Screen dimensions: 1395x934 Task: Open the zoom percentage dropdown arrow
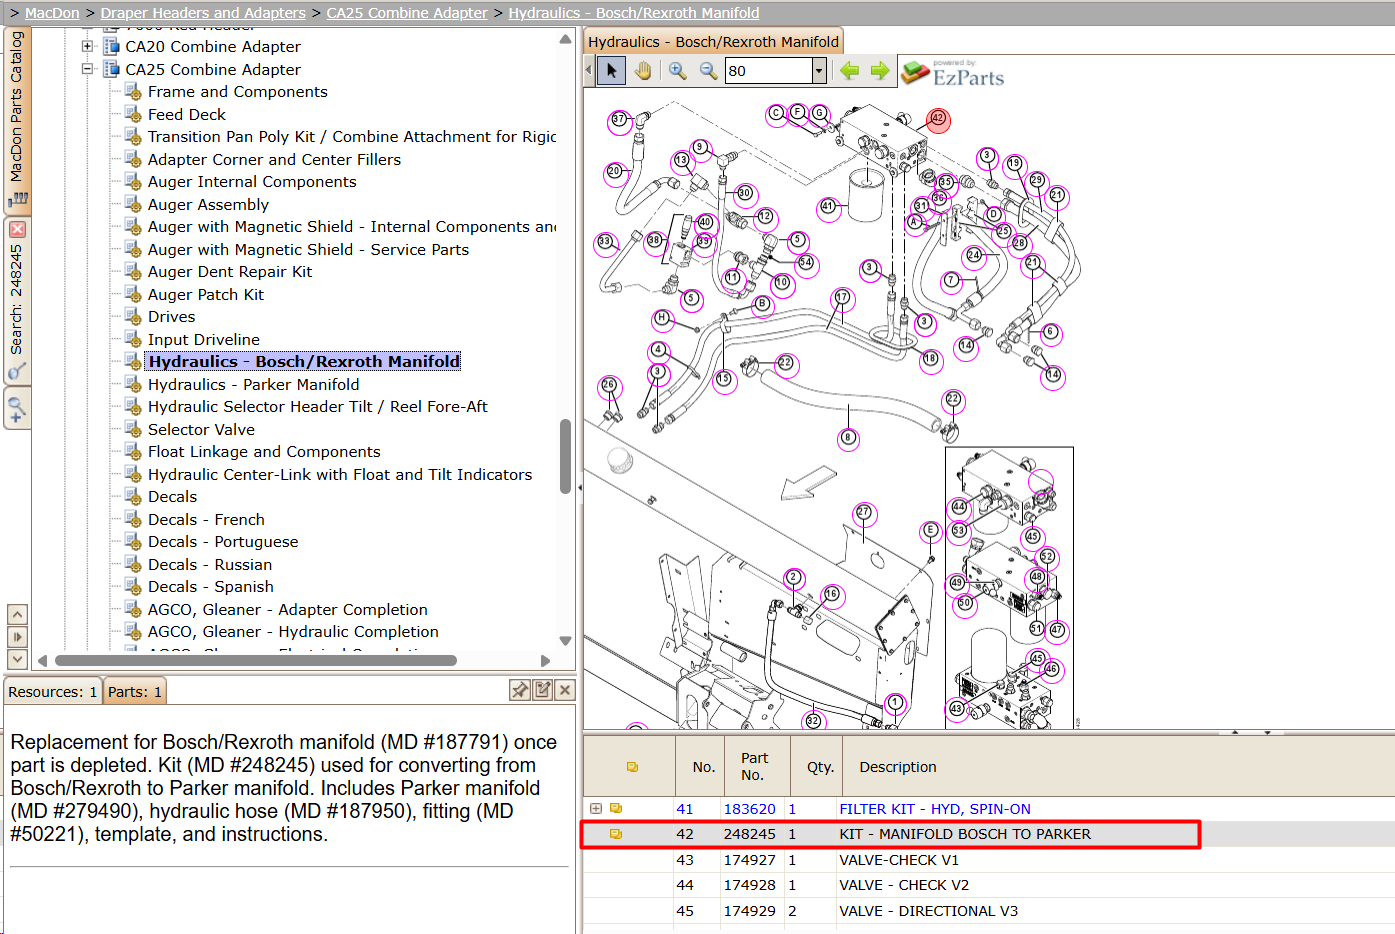(819, 71)
